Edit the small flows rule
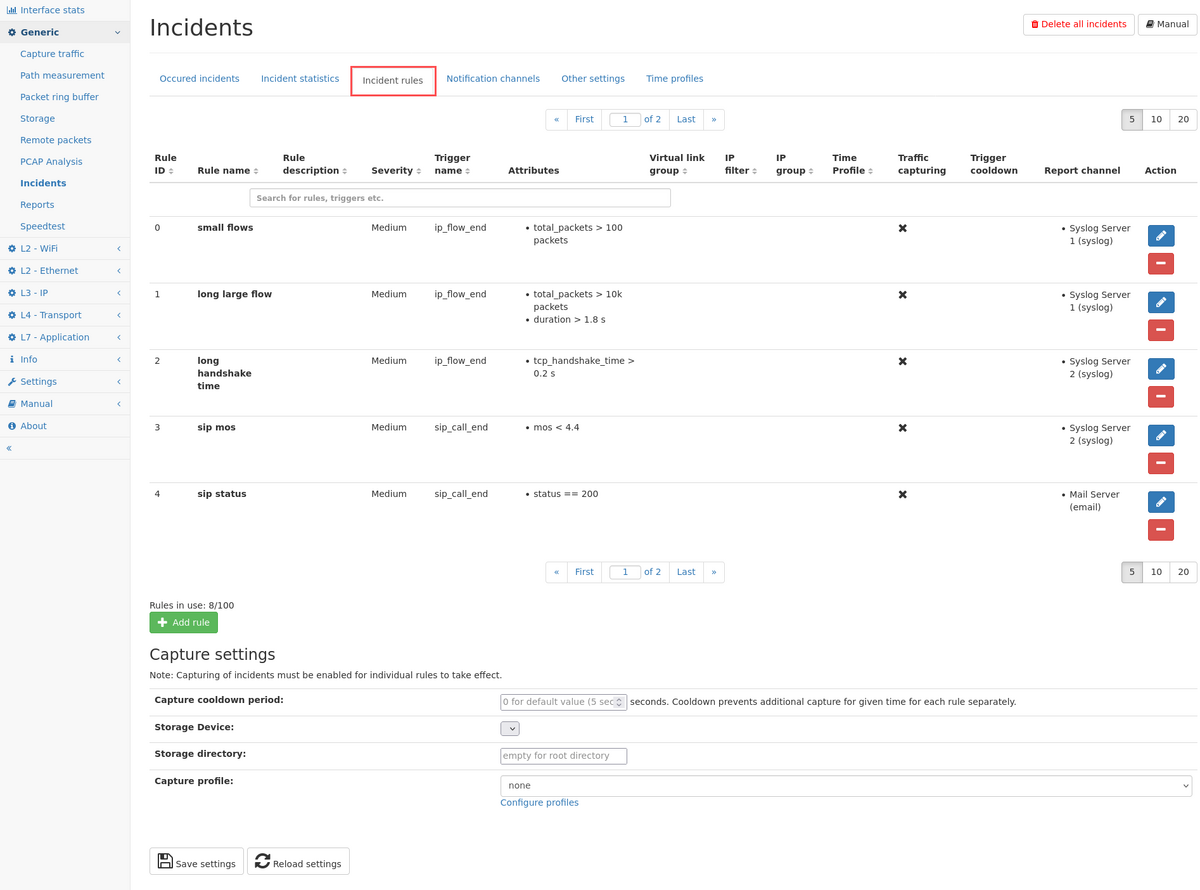 1160,236
